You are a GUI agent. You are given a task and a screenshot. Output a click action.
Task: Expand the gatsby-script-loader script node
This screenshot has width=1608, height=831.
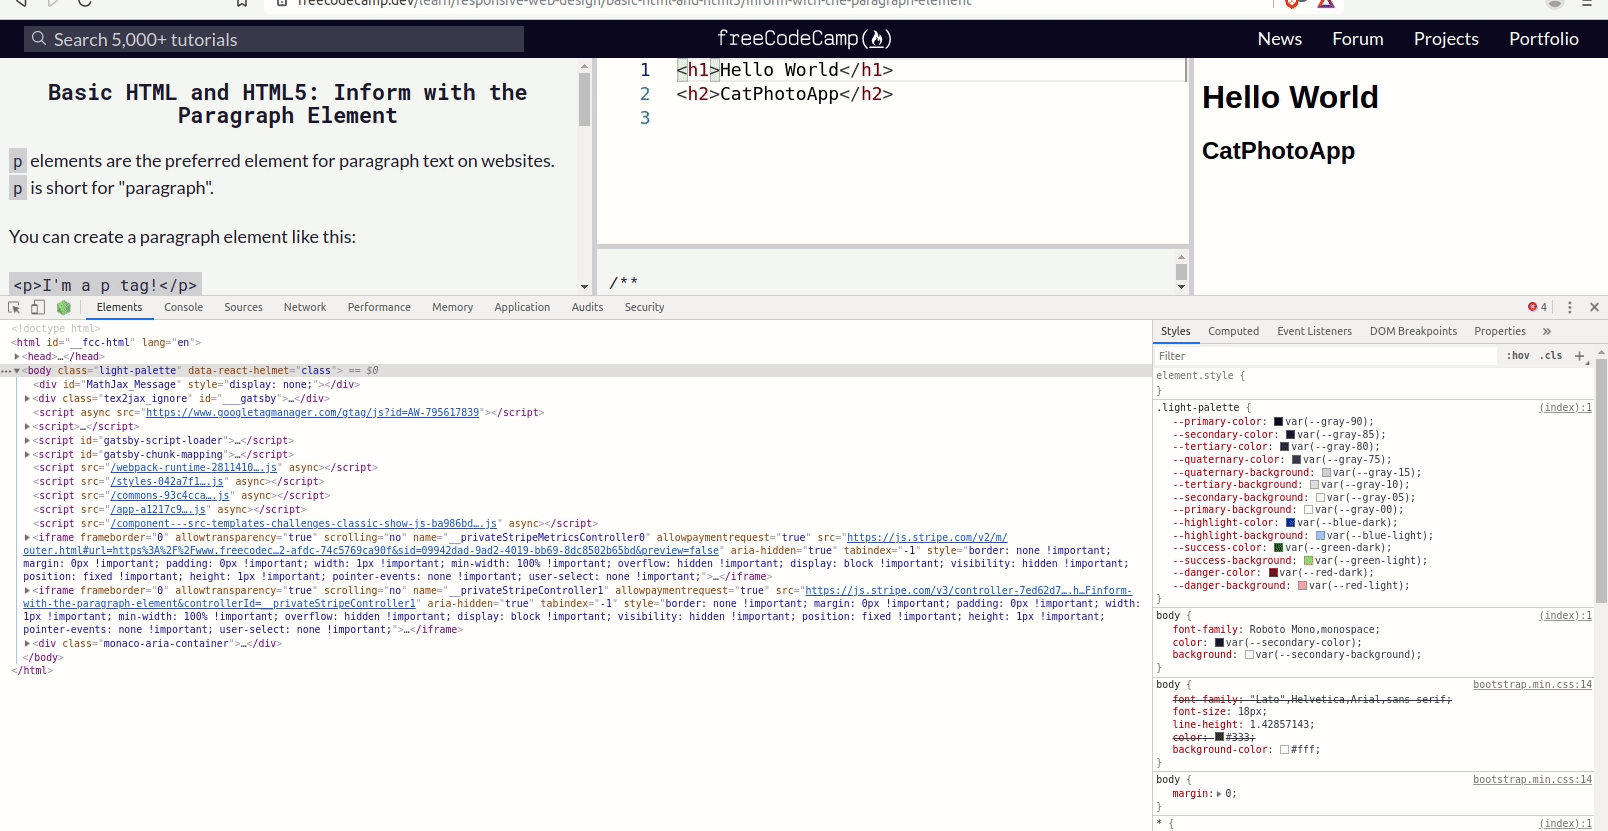(27, 440)
